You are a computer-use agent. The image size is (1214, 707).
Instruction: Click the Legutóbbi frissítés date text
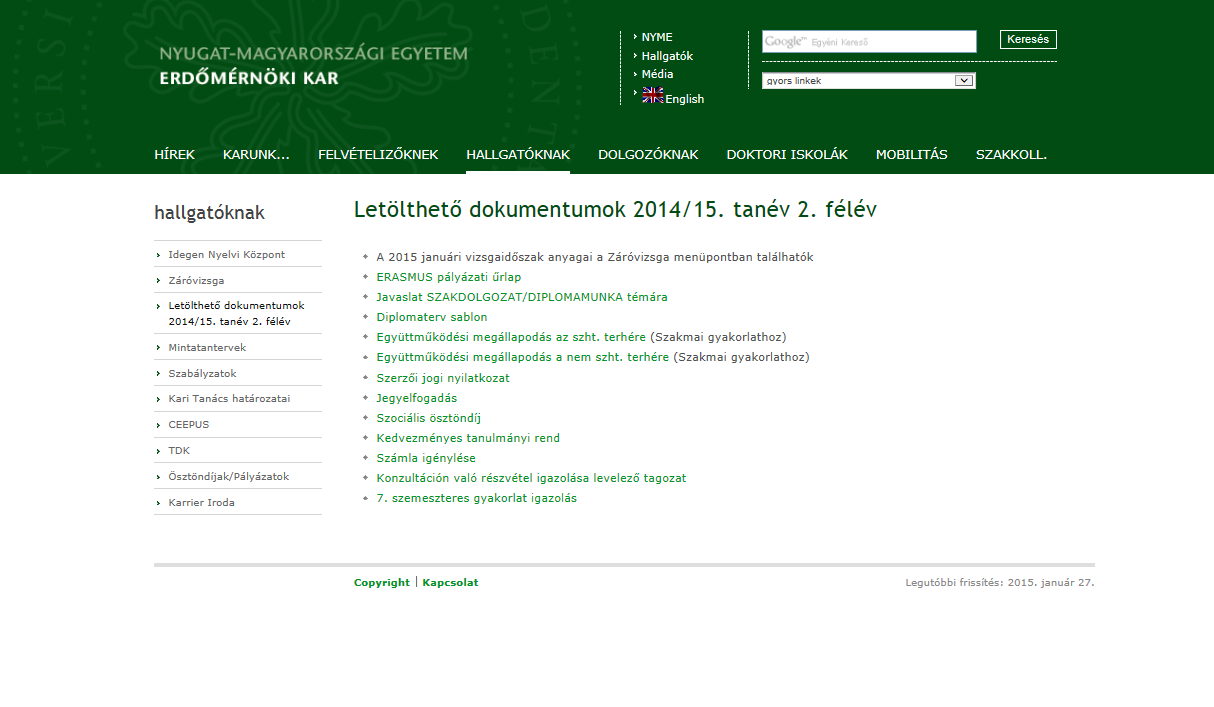pyautogui.click(x=1000, y=582)
